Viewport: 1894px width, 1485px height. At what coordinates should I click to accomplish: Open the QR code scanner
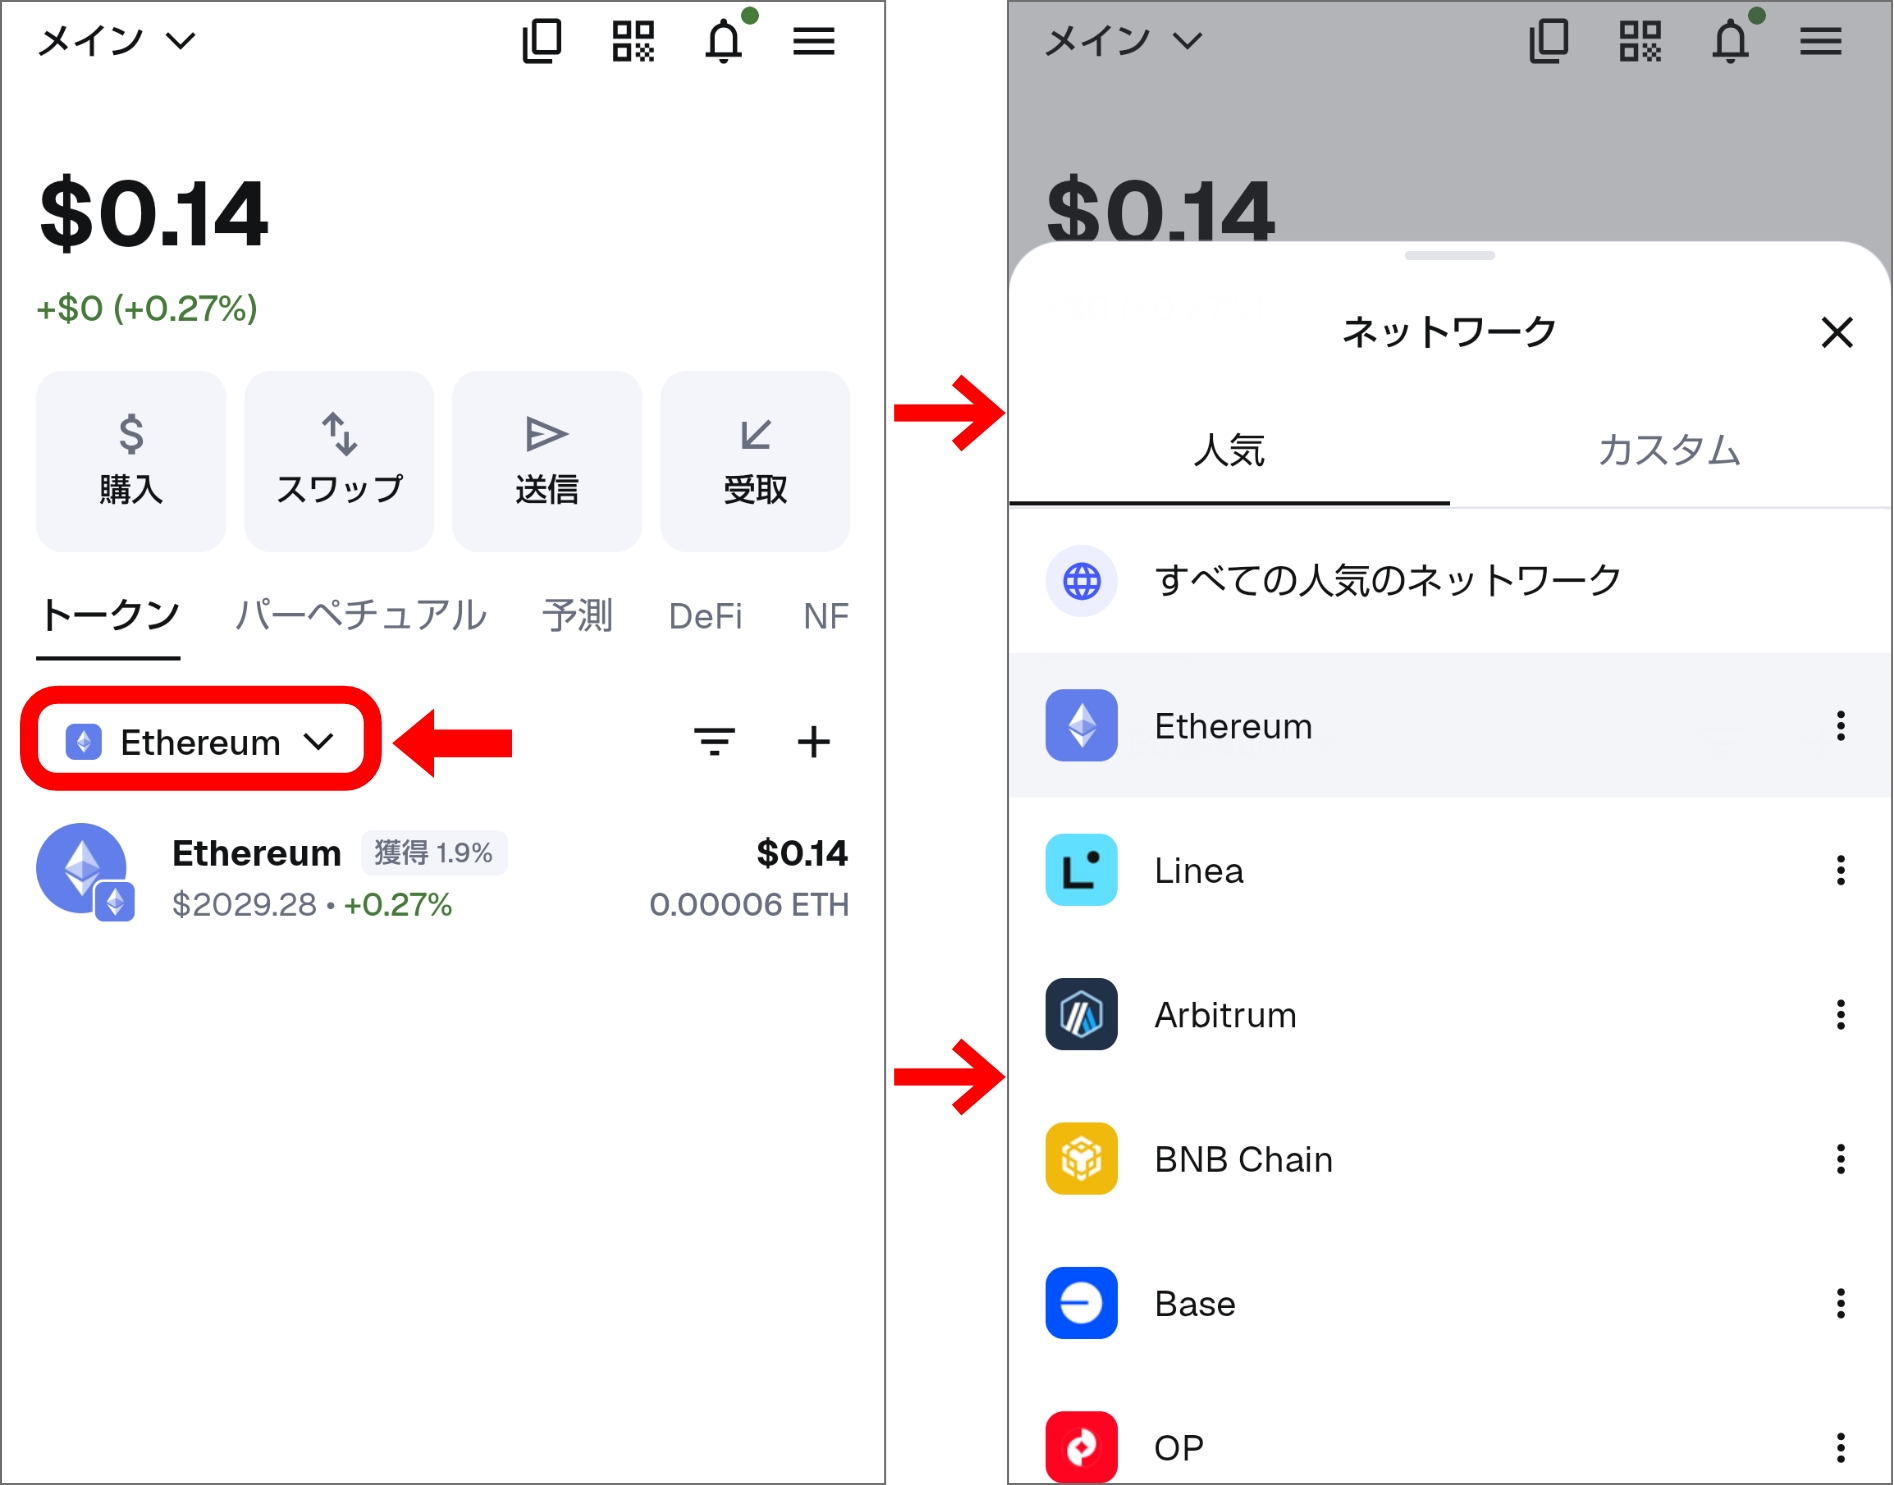[633, 40]
